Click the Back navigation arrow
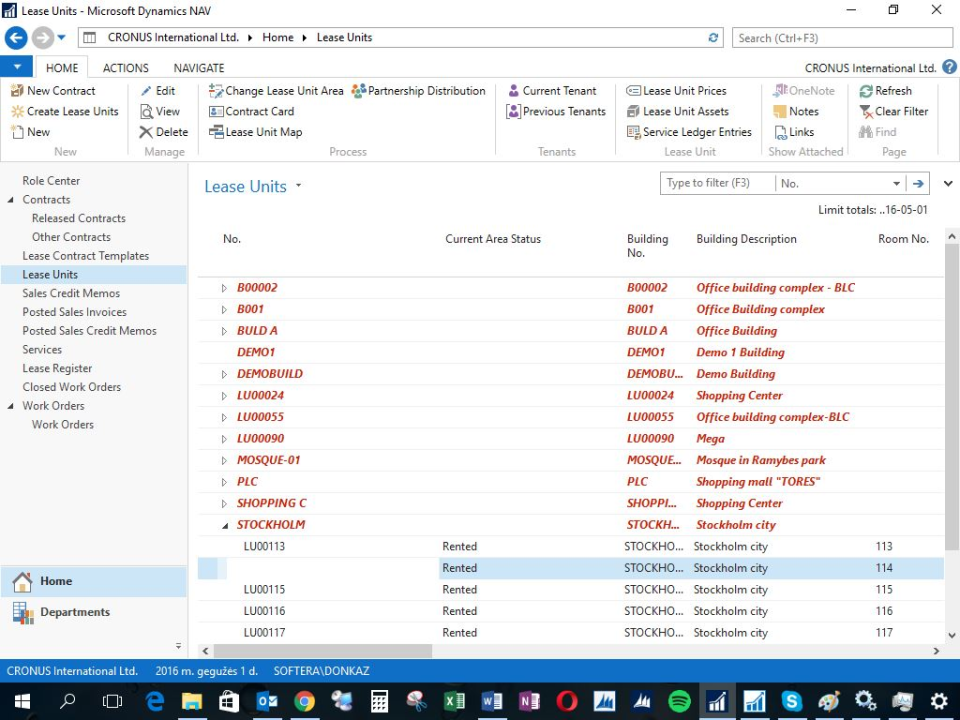The width and height of the screenshot is (960, 720). click(17, 38)
